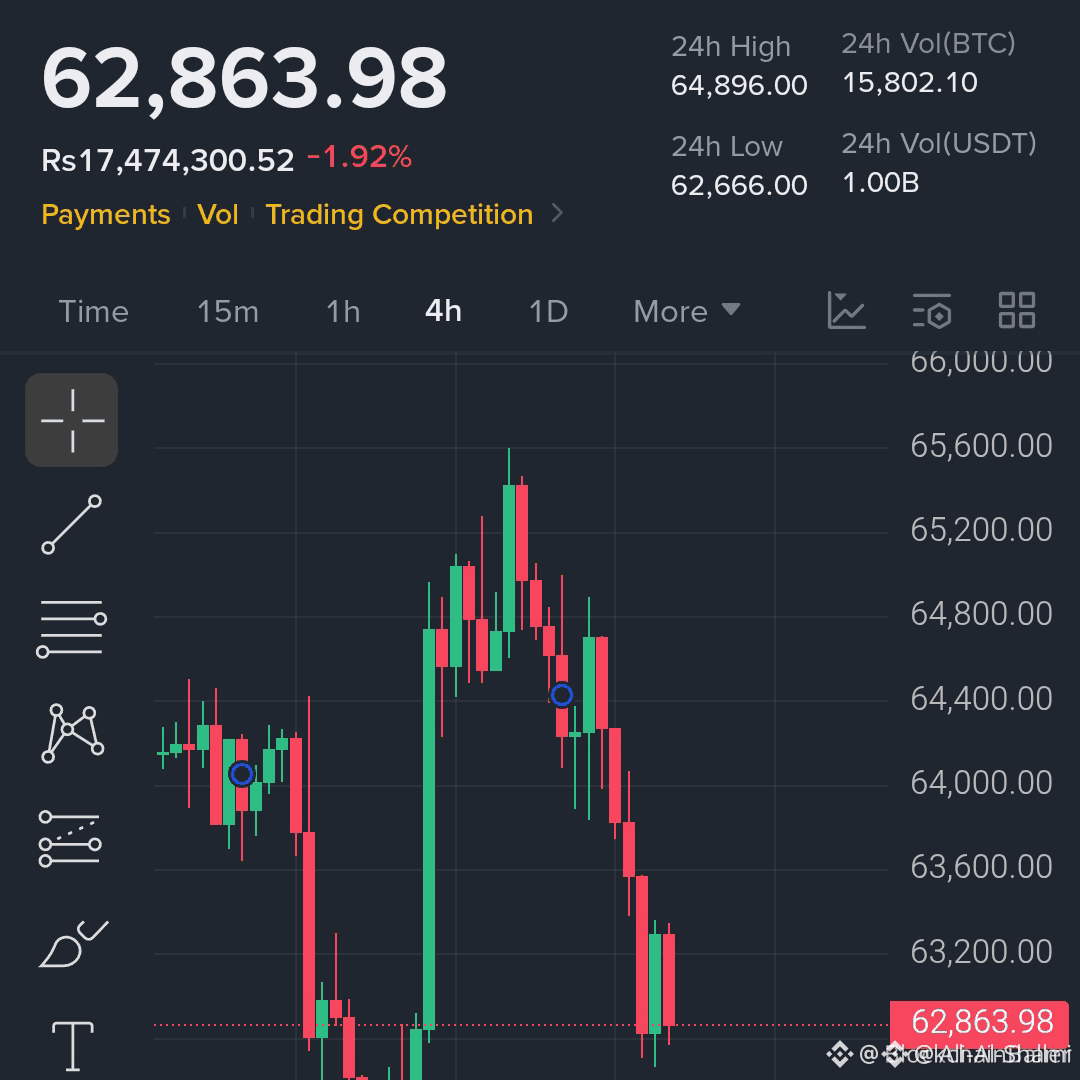Select the 4h interval tab

click(443, 311)
